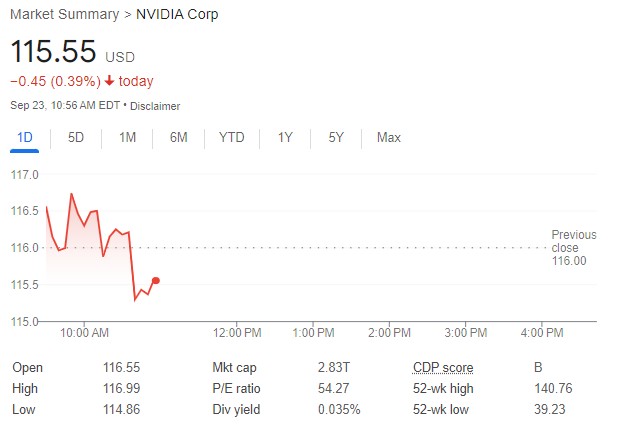621x428 pixels.
Task: Click the CDP score label
Action: point(443,367)
